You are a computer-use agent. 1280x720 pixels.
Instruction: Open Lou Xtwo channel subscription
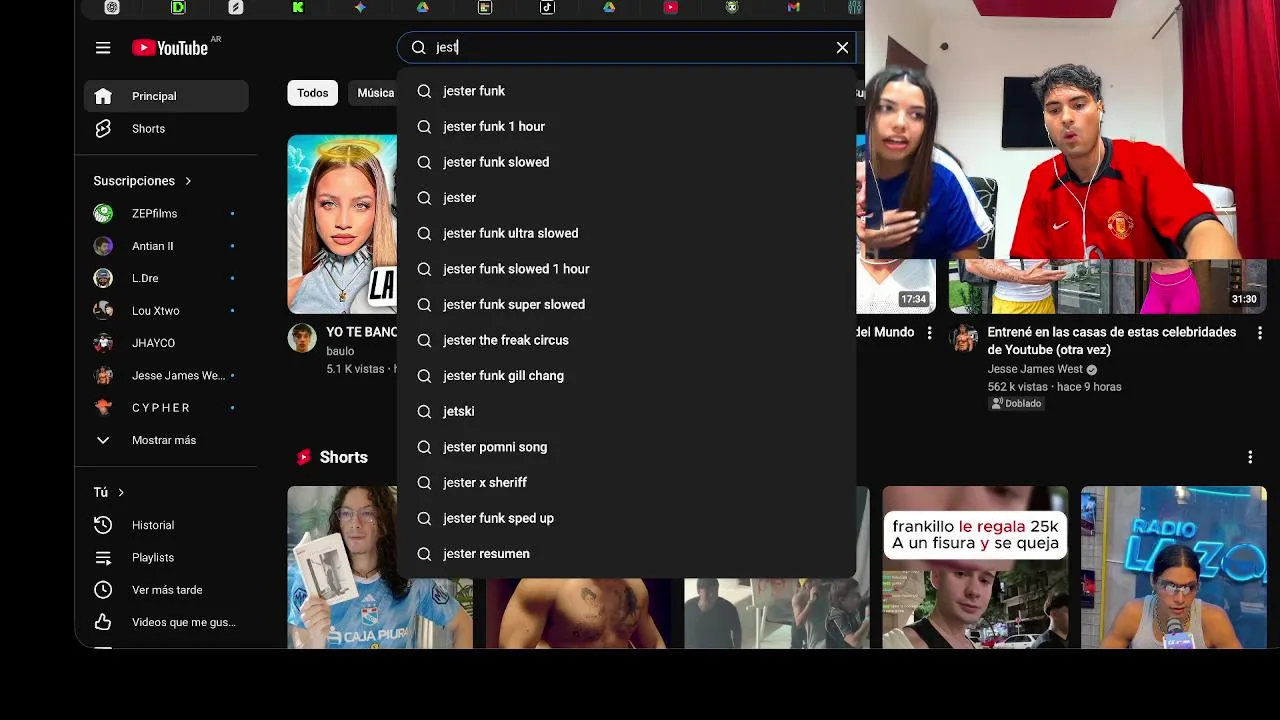click(x=166, y=311)
